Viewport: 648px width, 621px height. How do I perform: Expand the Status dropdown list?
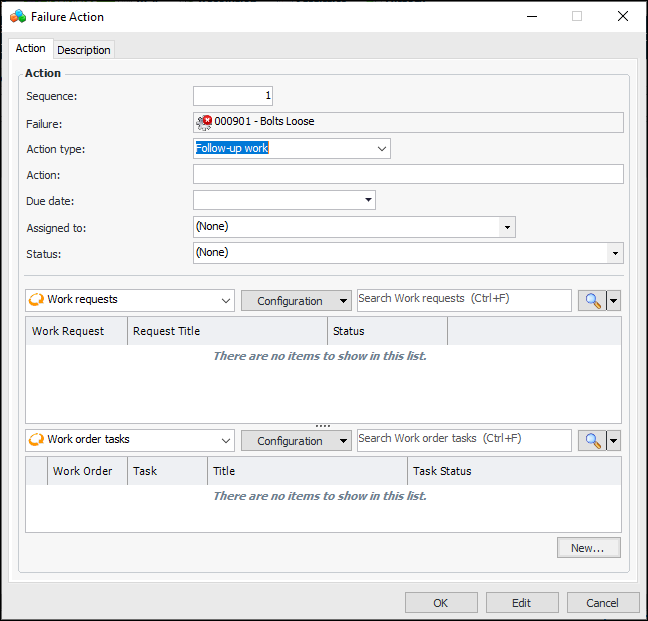[615, 253]
